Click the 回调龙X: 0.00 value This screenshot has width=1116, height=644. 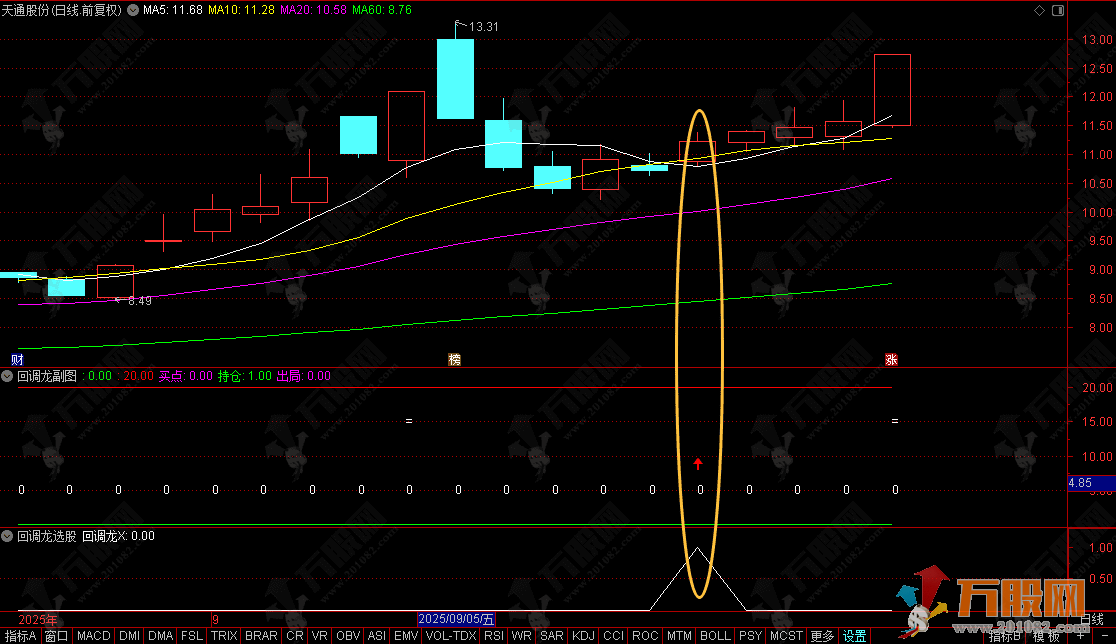click(118, 536)
